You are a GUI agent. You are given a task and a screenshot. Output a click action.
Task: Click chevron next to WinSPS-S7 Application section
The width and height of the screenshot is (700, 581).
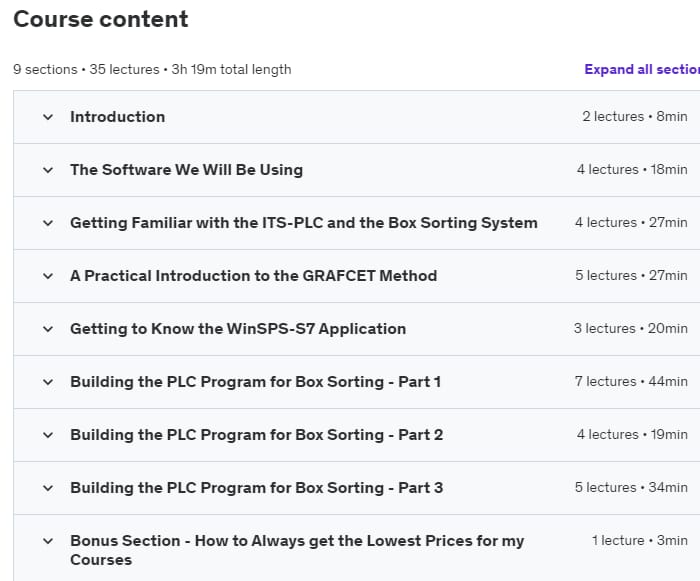[47, 329]
